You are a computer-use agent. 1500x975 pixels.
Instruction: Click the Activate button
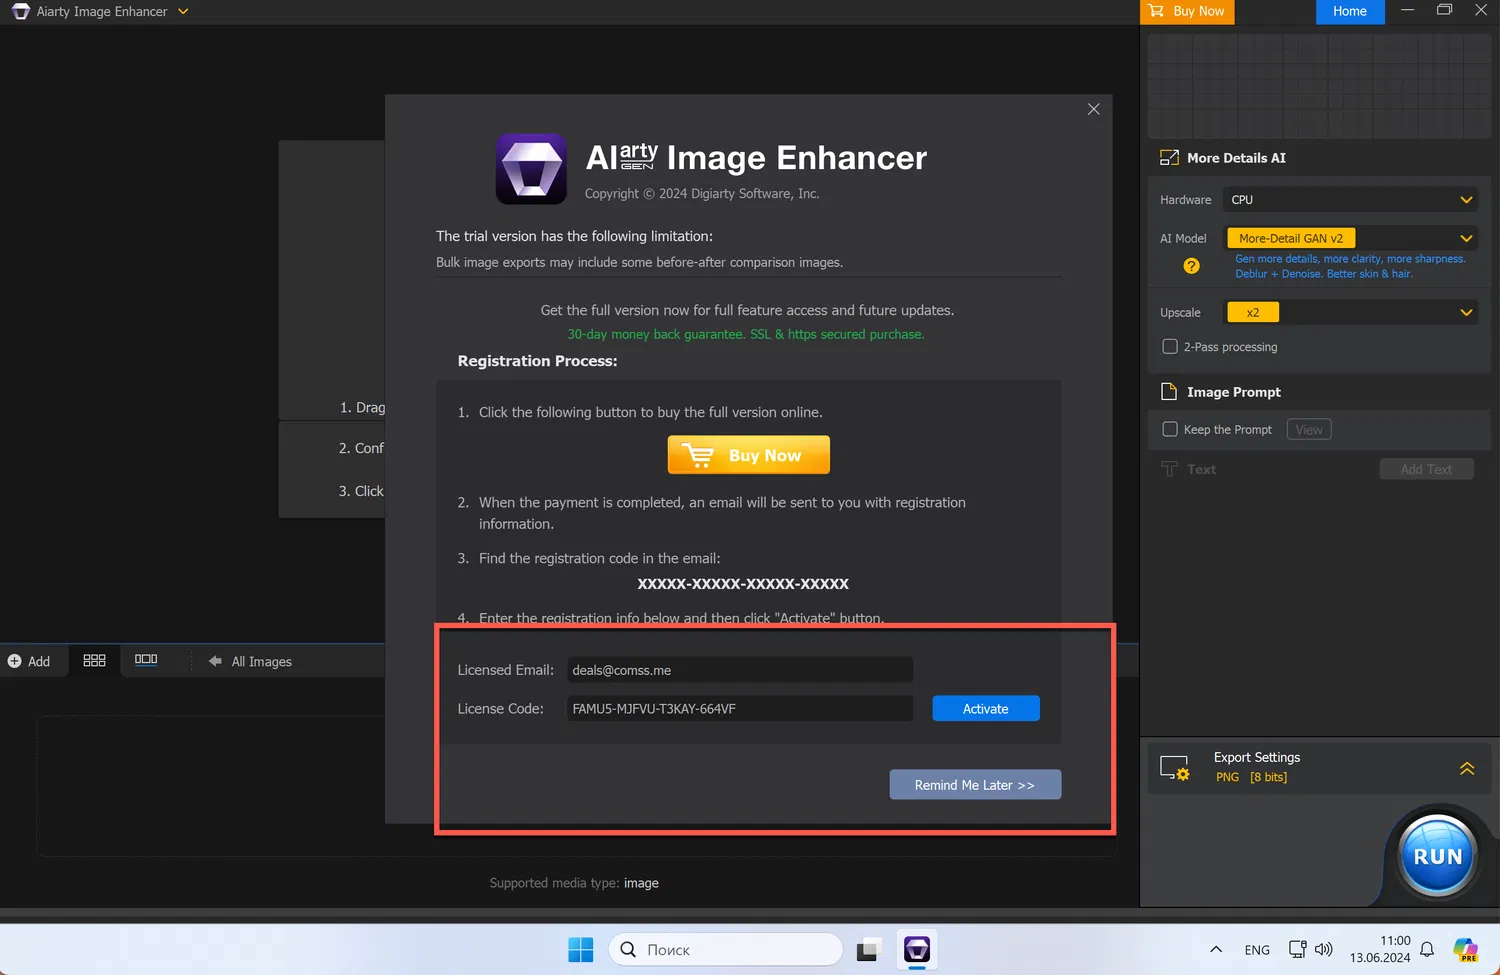[985, 708]
